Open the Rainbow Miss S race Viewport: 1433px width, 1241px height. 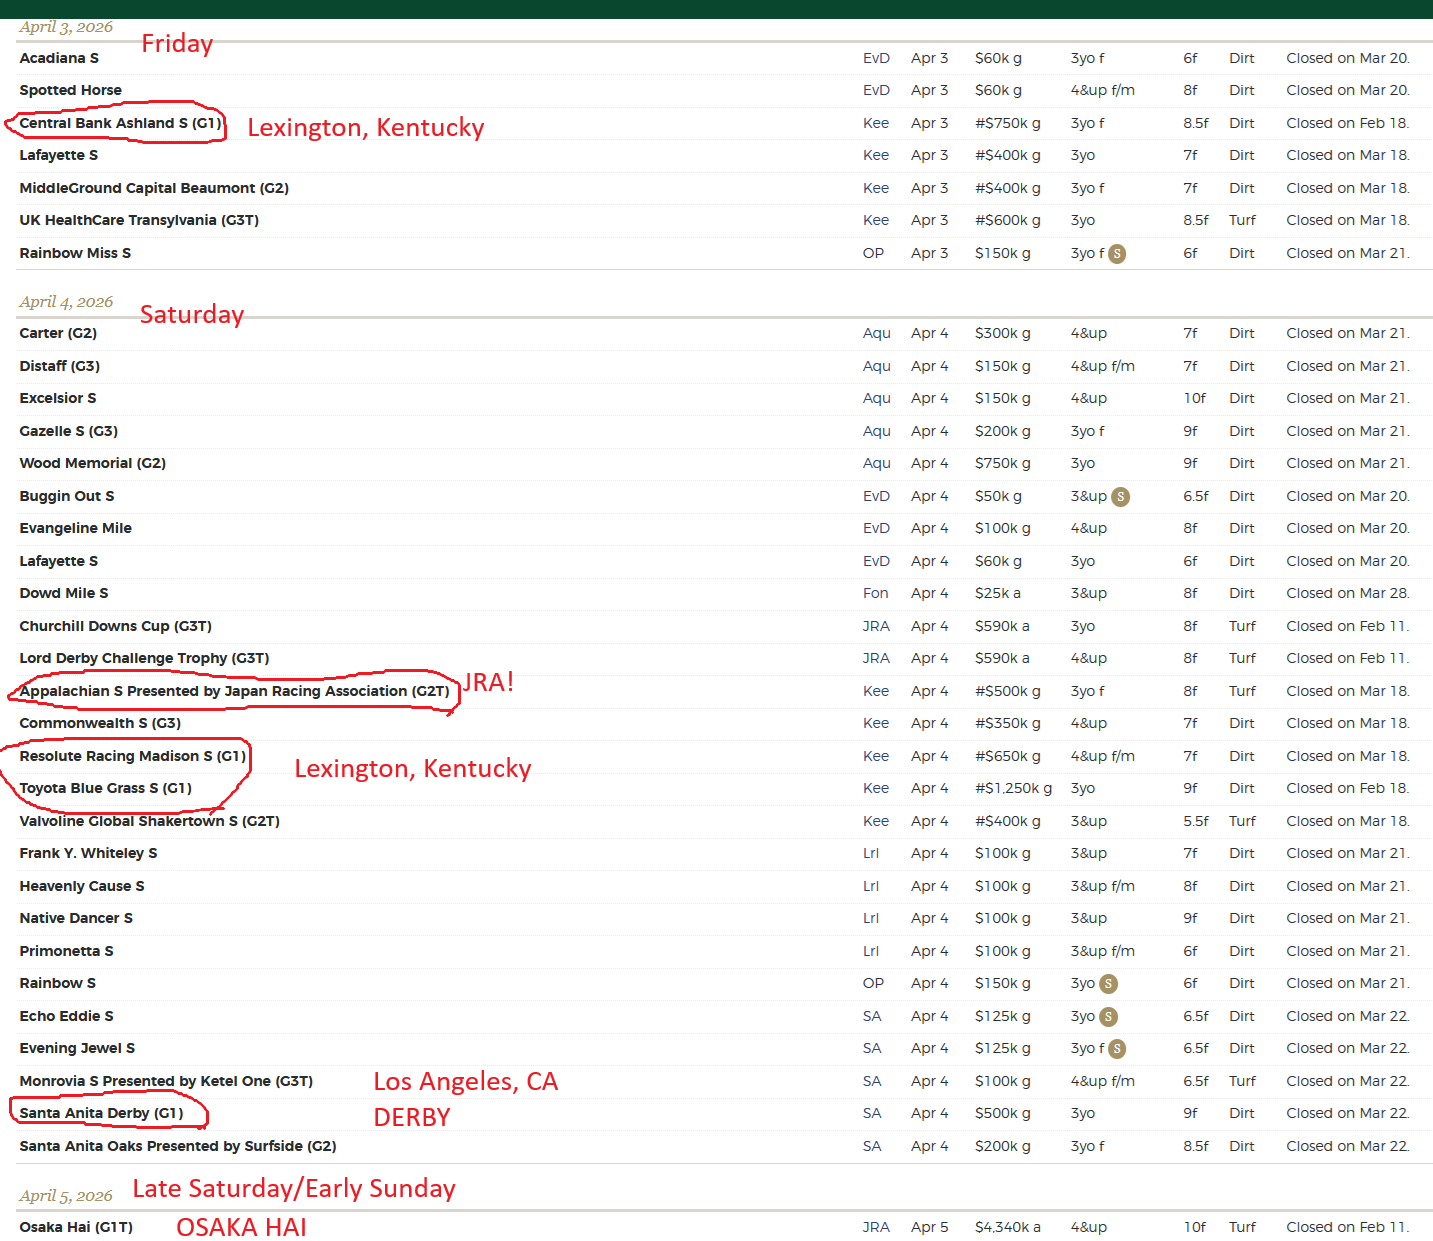(x=75, y=253)
